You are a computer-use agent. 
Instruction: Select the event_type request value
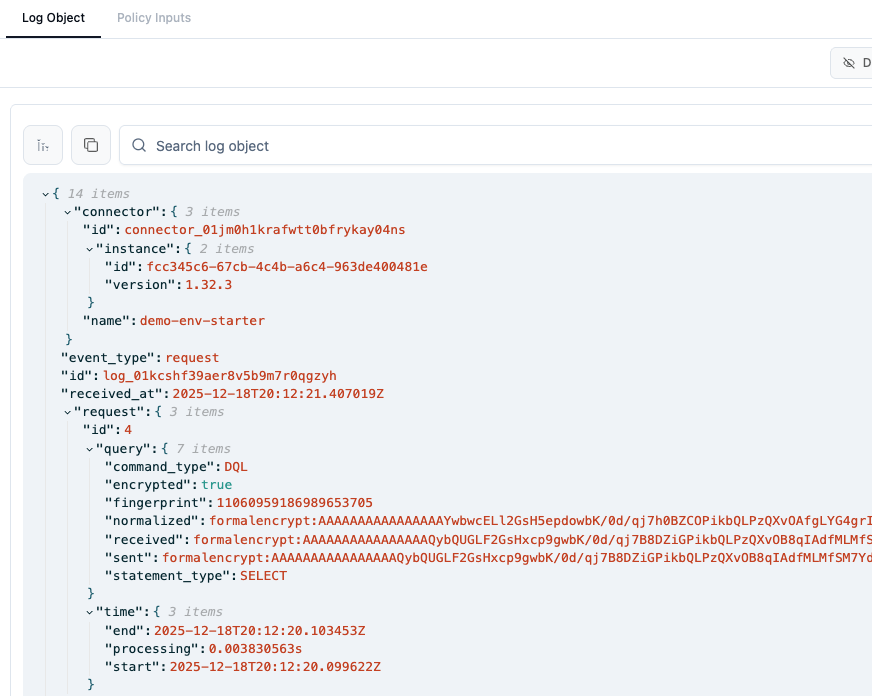[193, 357]
